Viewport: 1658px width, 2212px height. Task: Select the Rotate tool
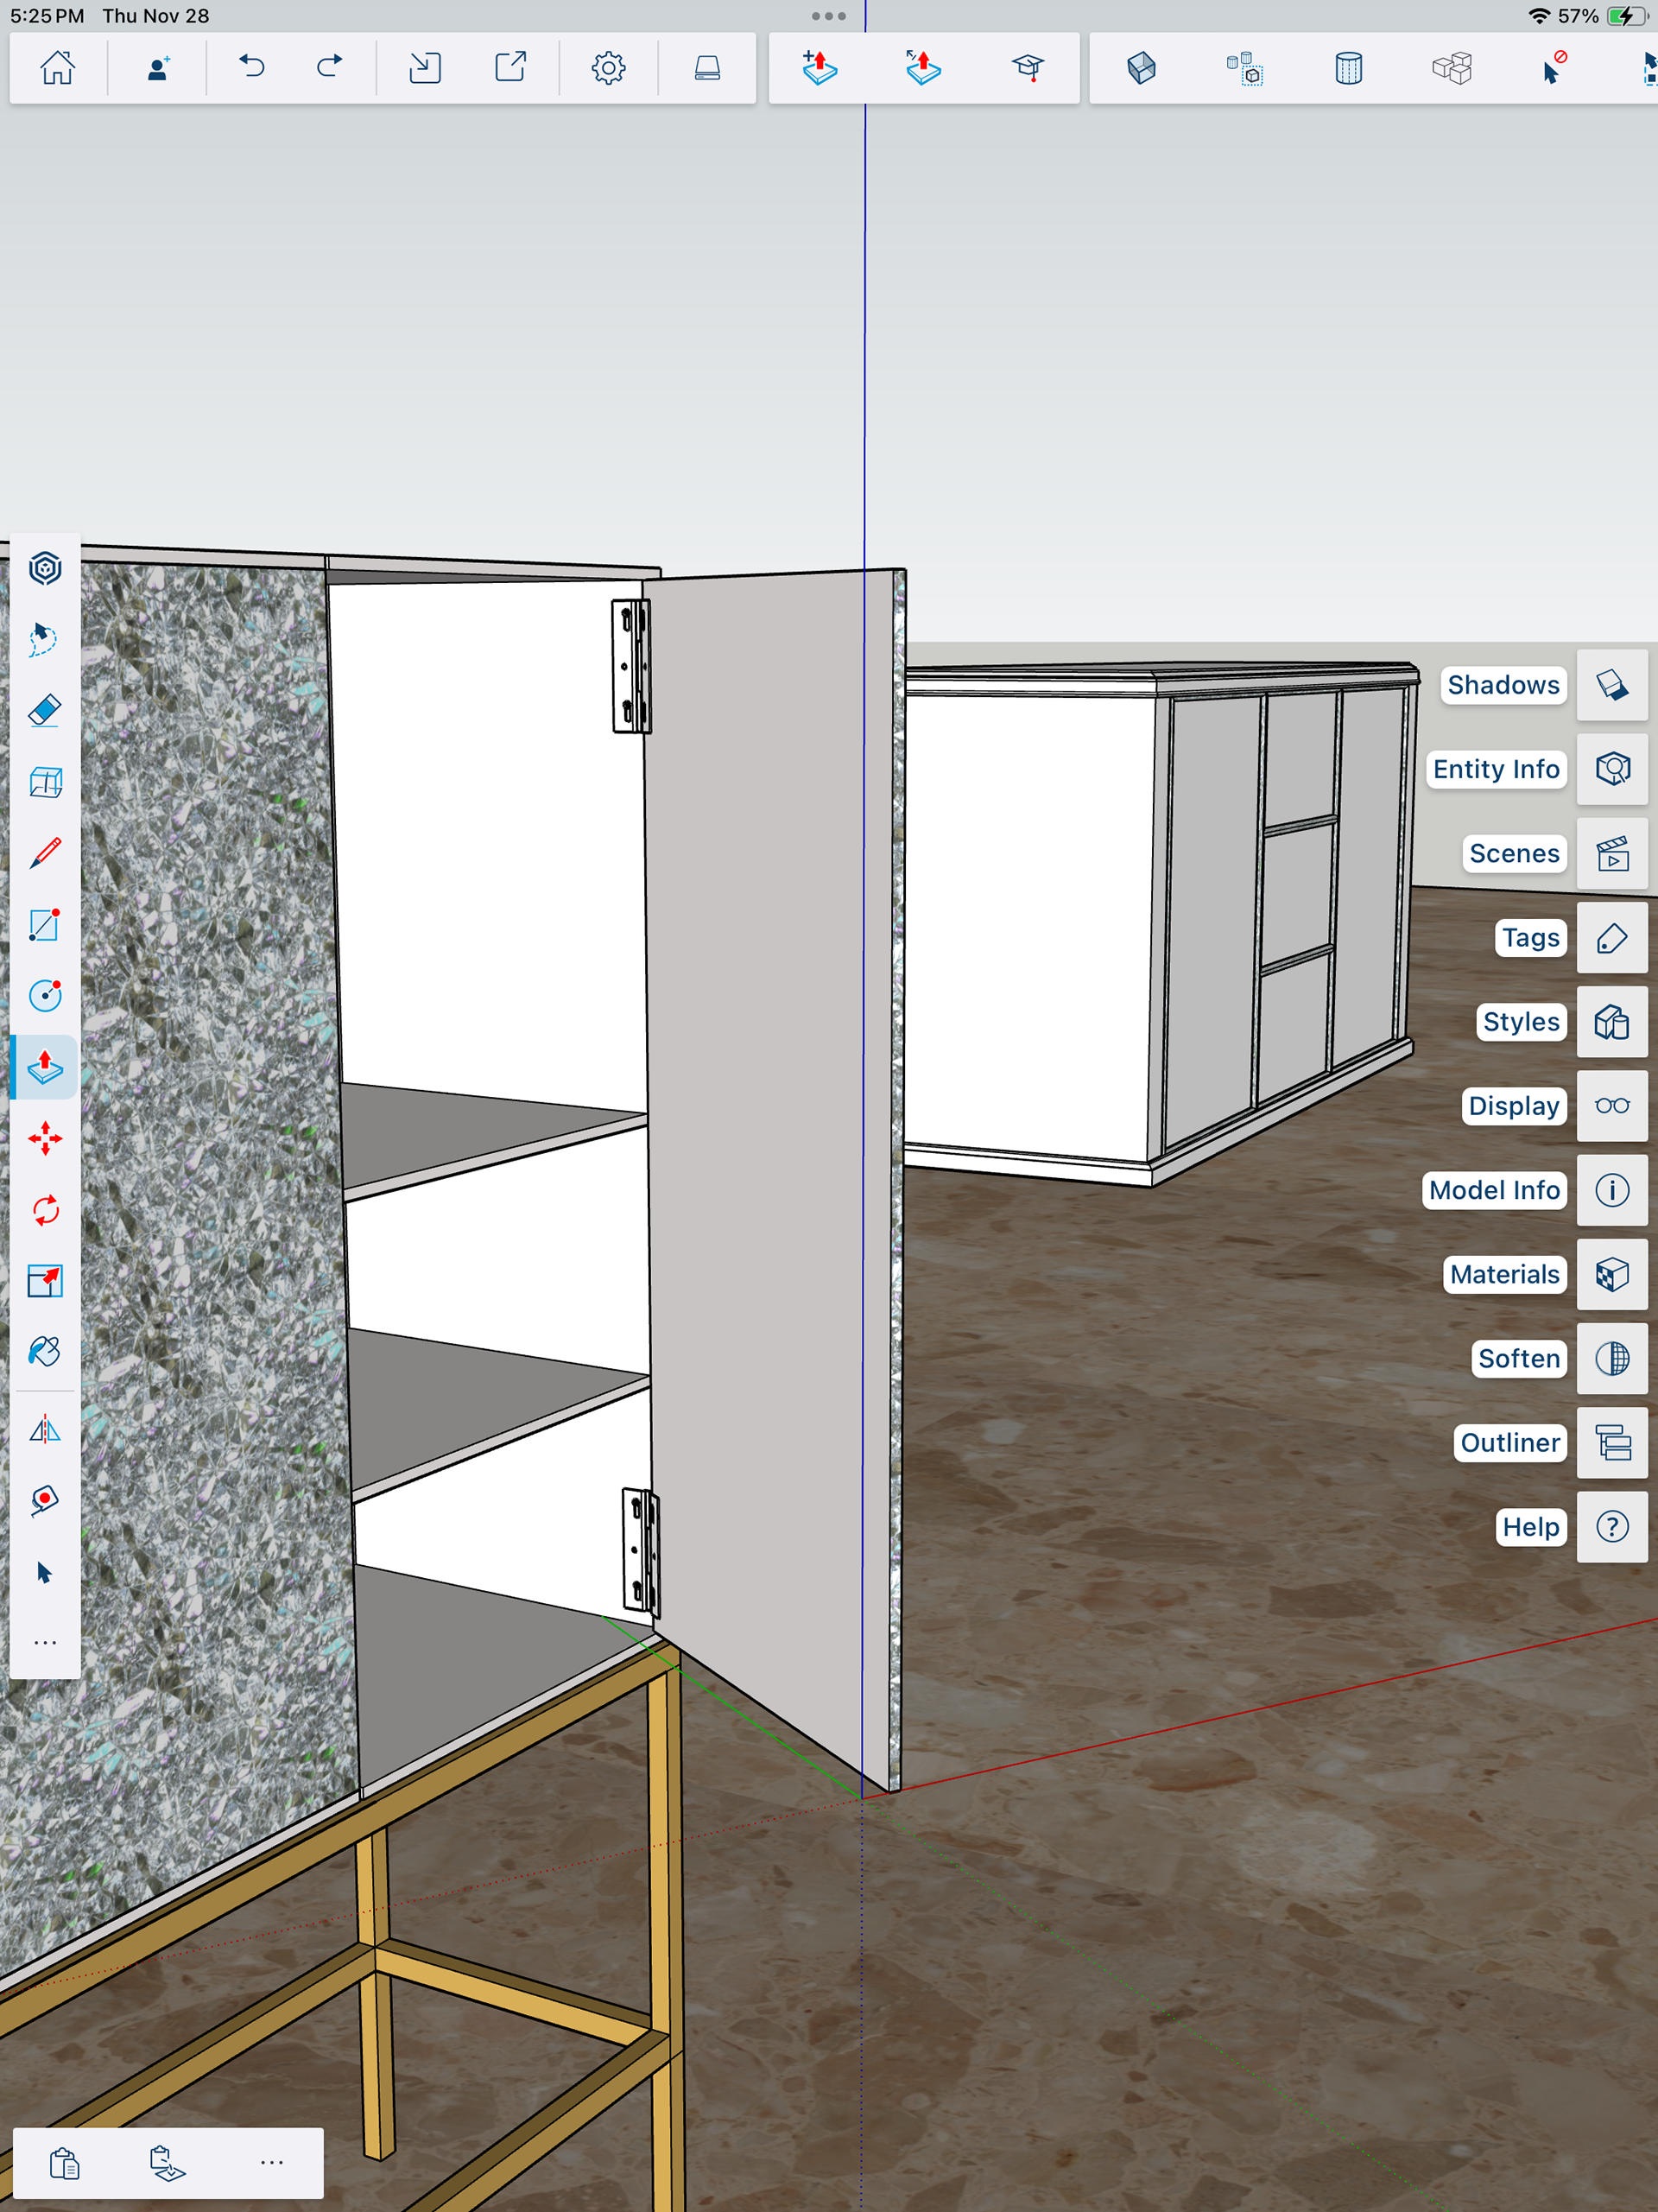click(45, 1210)
